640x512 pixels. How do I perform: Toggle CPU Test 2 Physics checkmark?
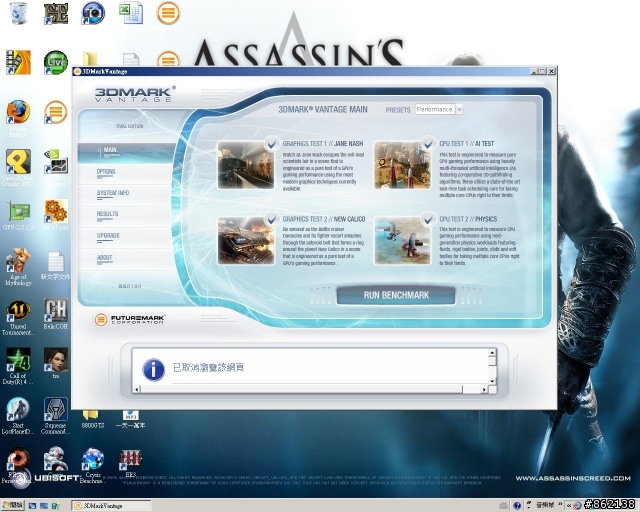tap(428, 220)
